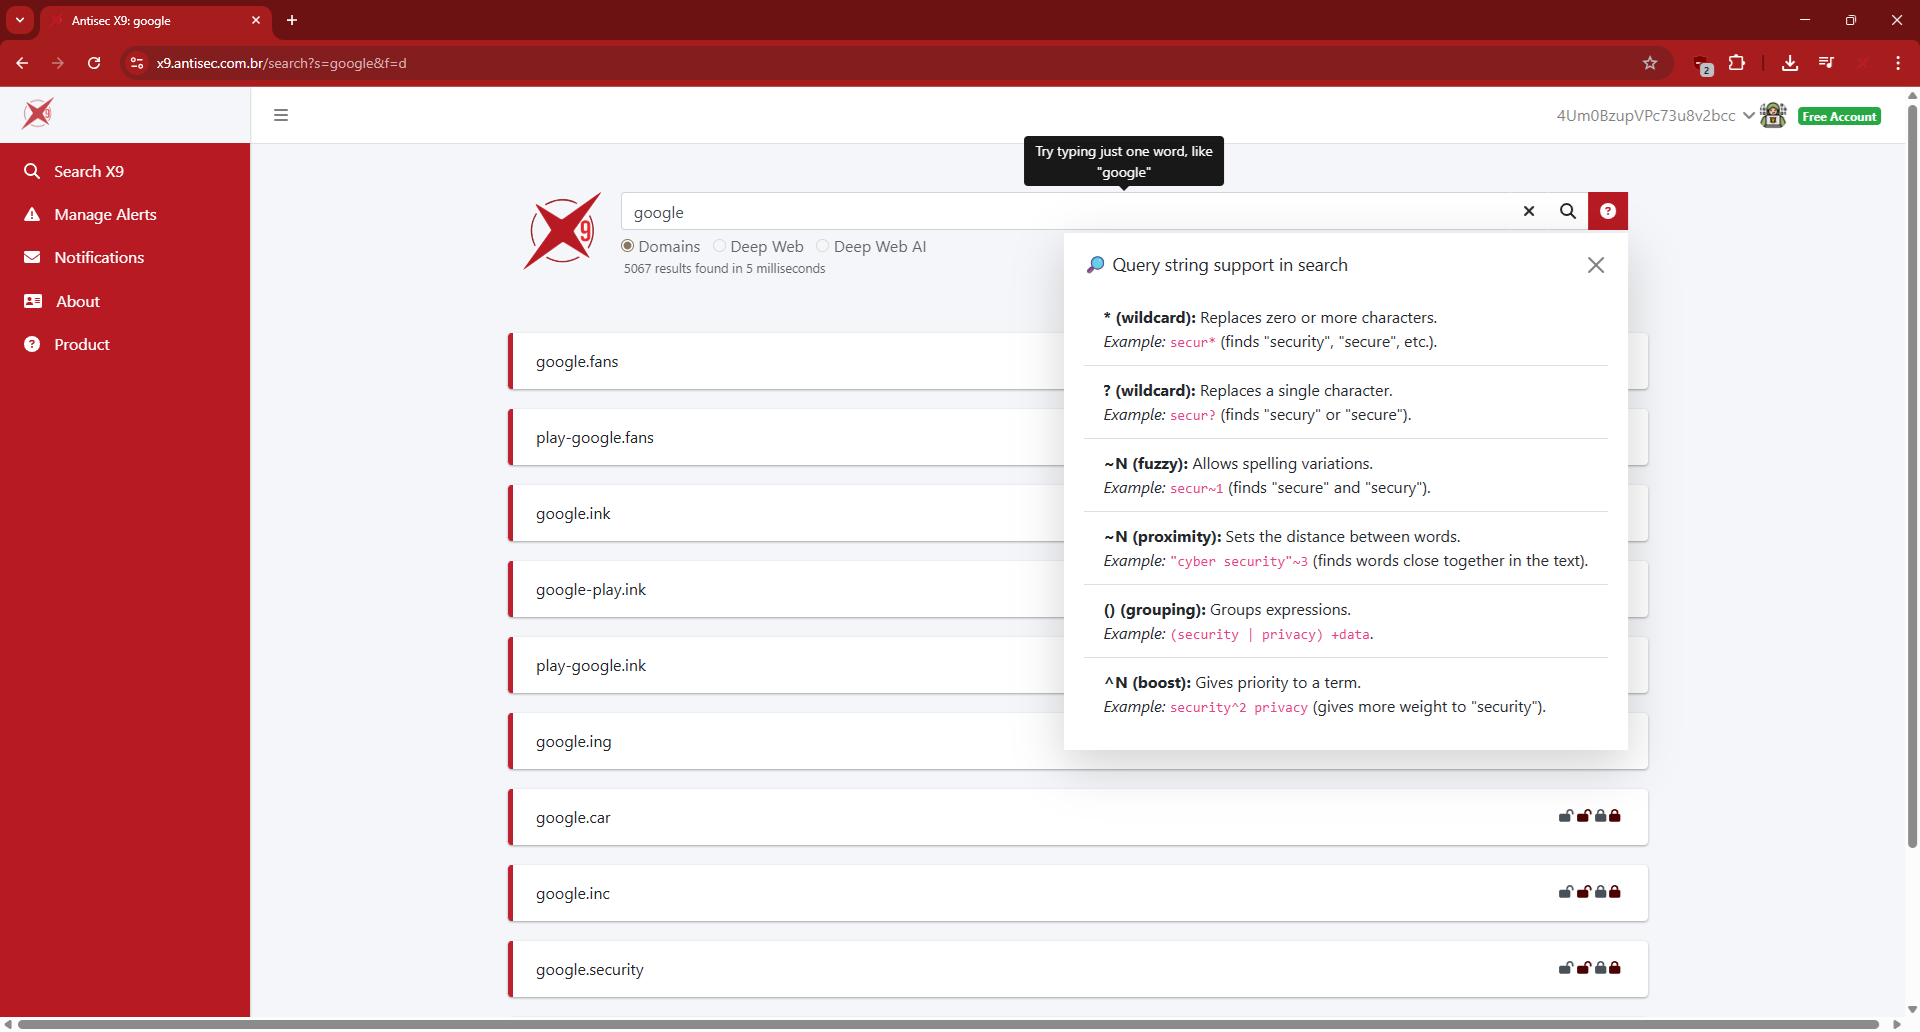This screenshot has width=1920, height=1032.
Task: Close the Query string support panel
Action: (1596, 265)
